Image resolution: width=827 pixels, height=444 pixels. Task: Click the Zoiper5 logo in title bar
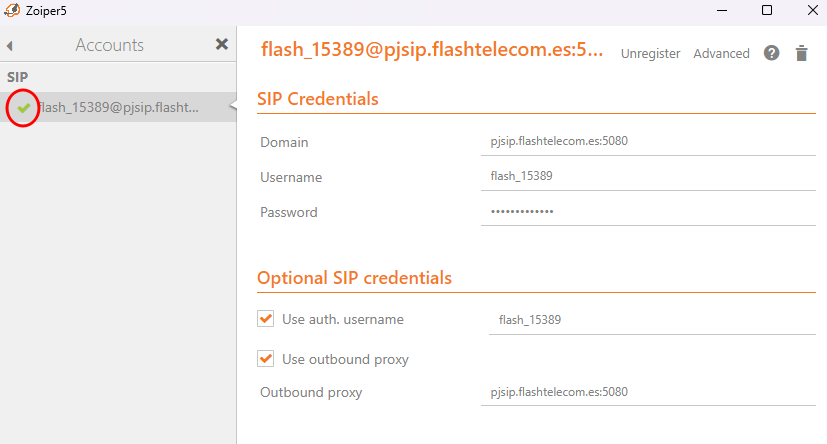[12, 10]
